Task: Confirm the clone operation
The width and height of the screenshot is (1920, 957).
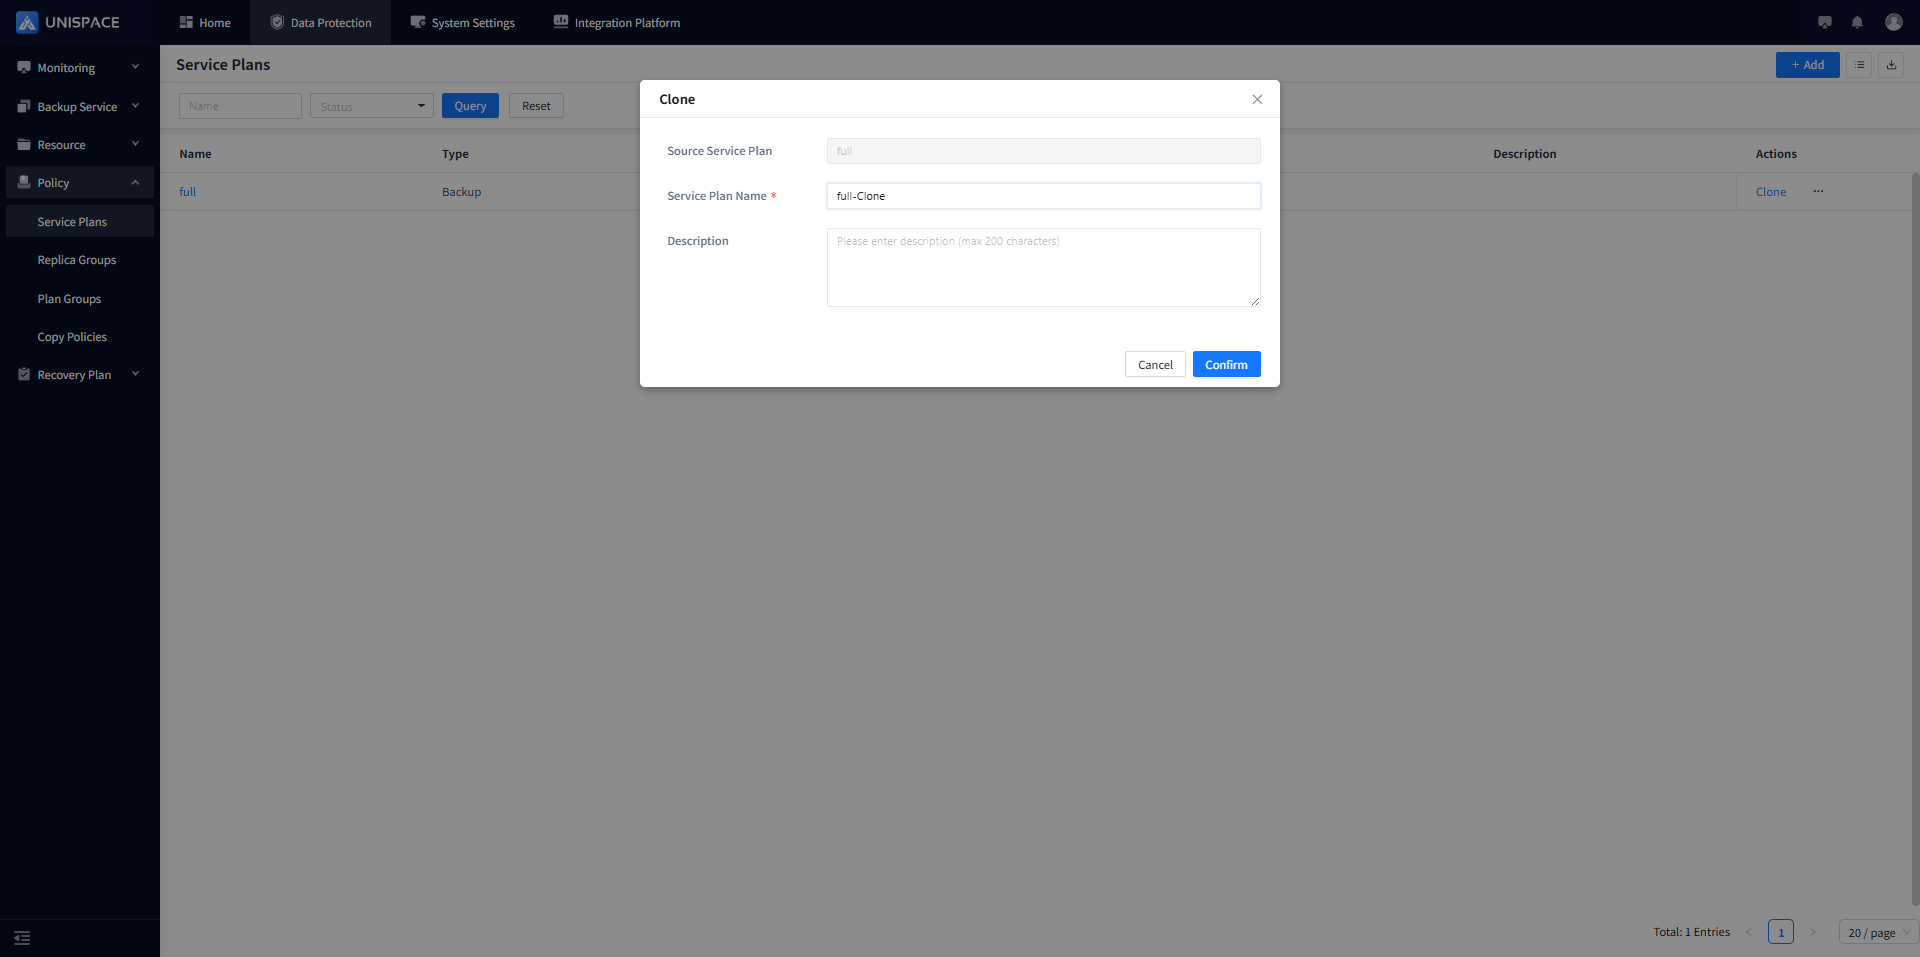Action: click(1226, 364)
